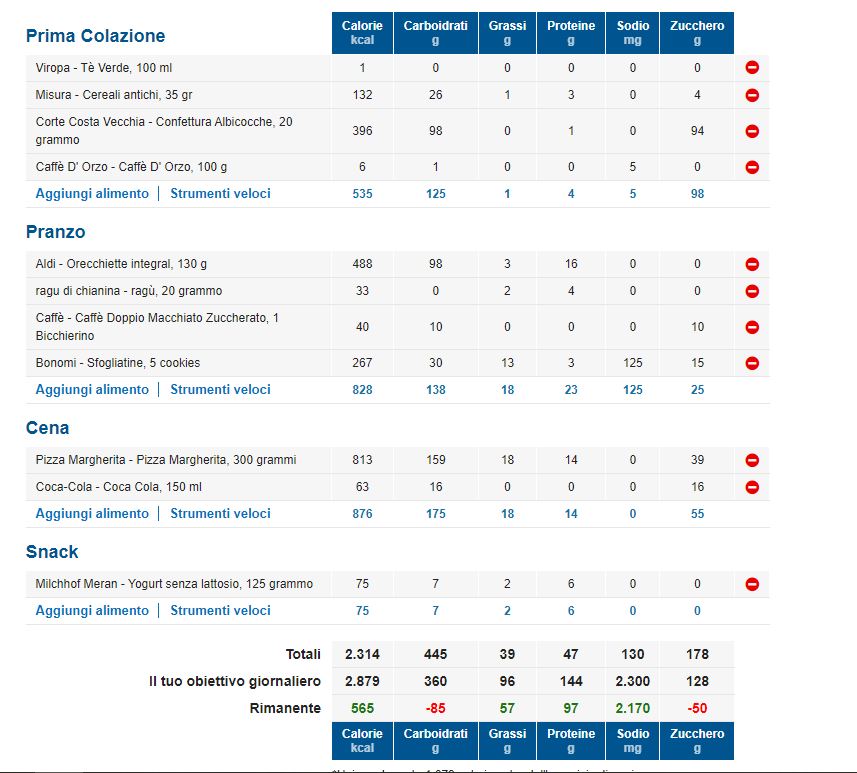Screen dimensions: 857x773
Task: Click the daily goal calories value 2.879
Action: (362, 682)
